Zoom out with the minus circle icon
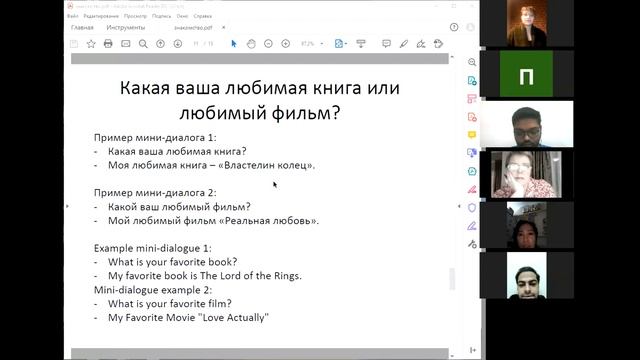640x360 pixels. [x=268, y=44]
